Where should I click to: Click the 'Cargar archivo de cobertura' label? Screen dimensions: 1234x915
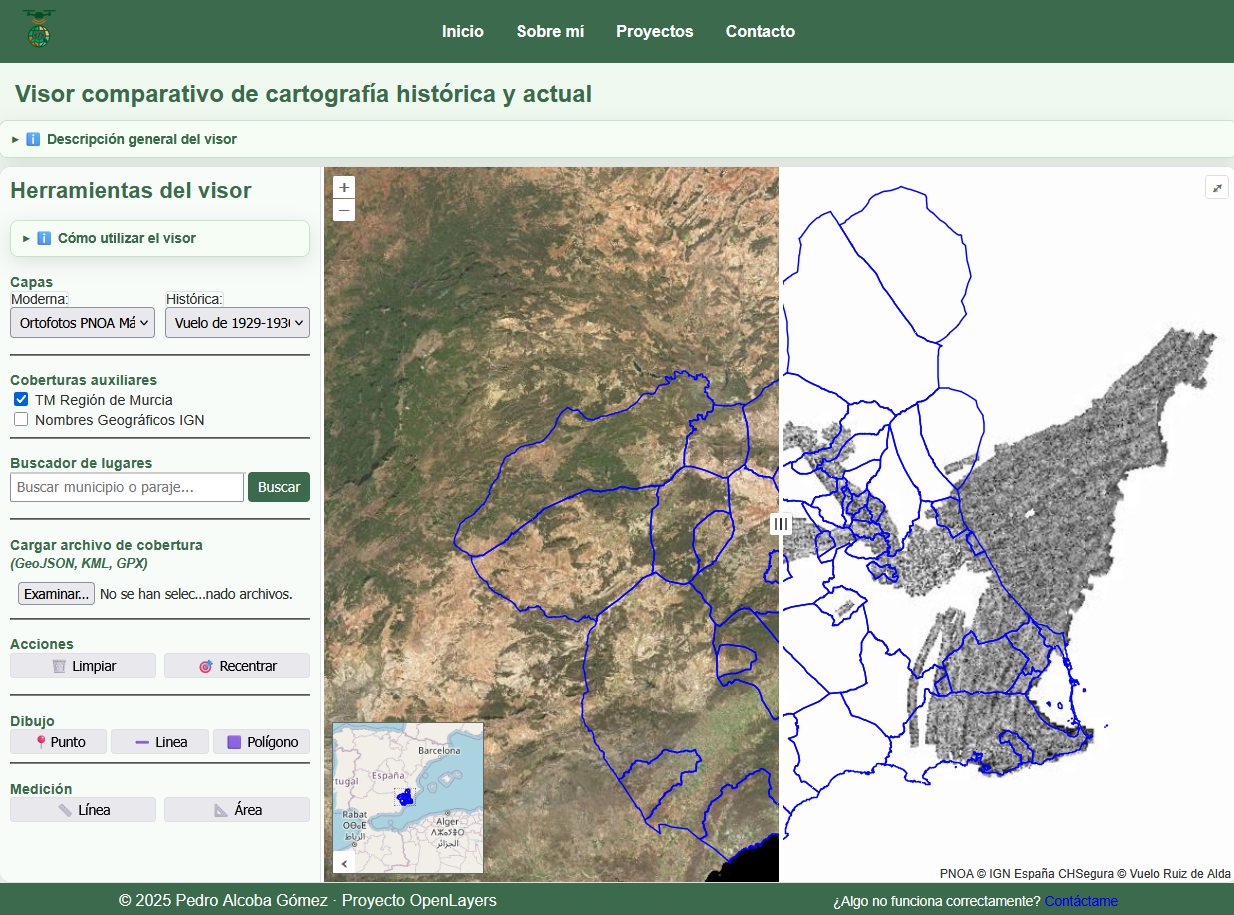[x=106, y=545]
